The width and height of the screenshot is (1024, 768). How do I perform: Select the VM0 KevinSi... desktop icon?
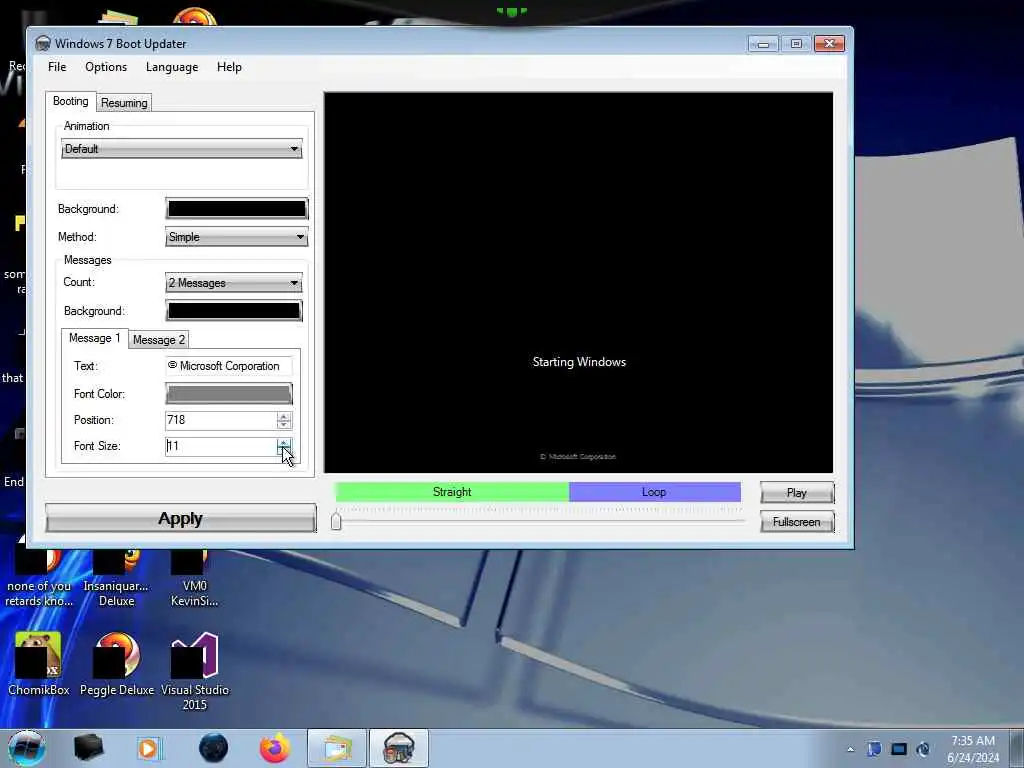195,578
